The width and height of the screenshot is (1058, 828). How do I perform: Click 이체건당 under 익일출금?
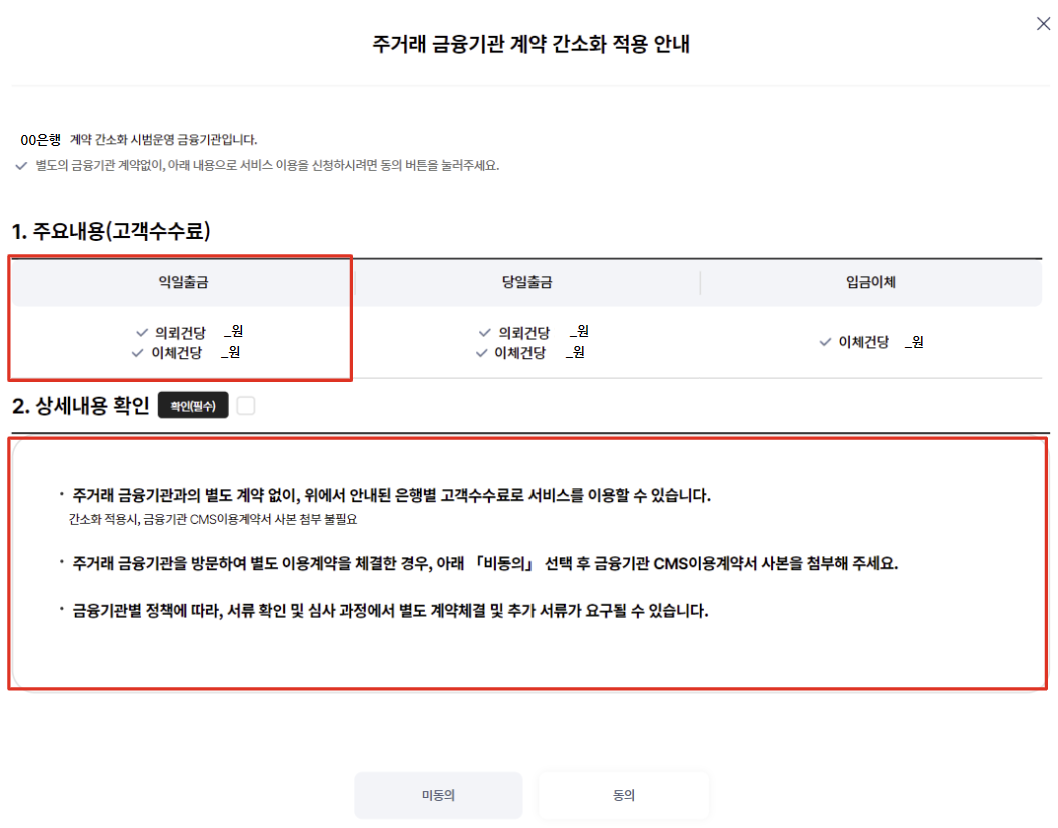point(177,353)
